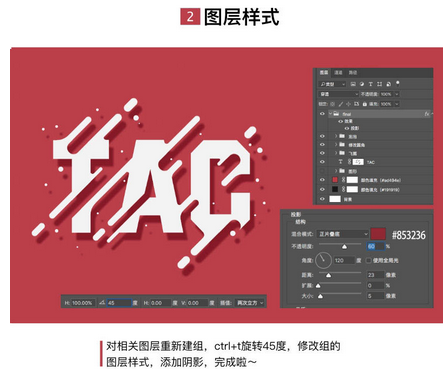Click the distance field showing 23
The image size is (444, 369).
tap(375, 275)
